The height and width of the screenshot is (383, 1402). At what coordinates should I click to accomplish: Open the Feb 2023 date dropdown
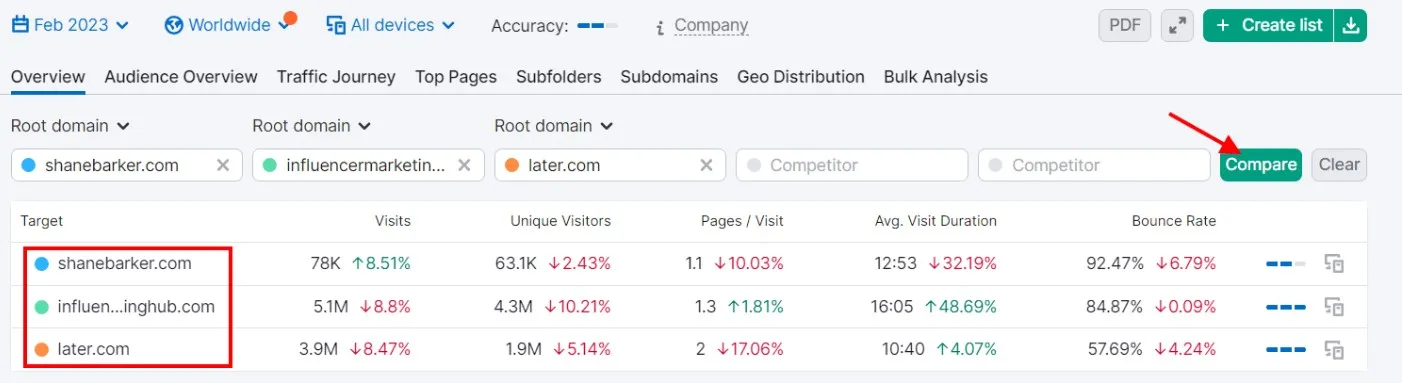pos(70,25)
